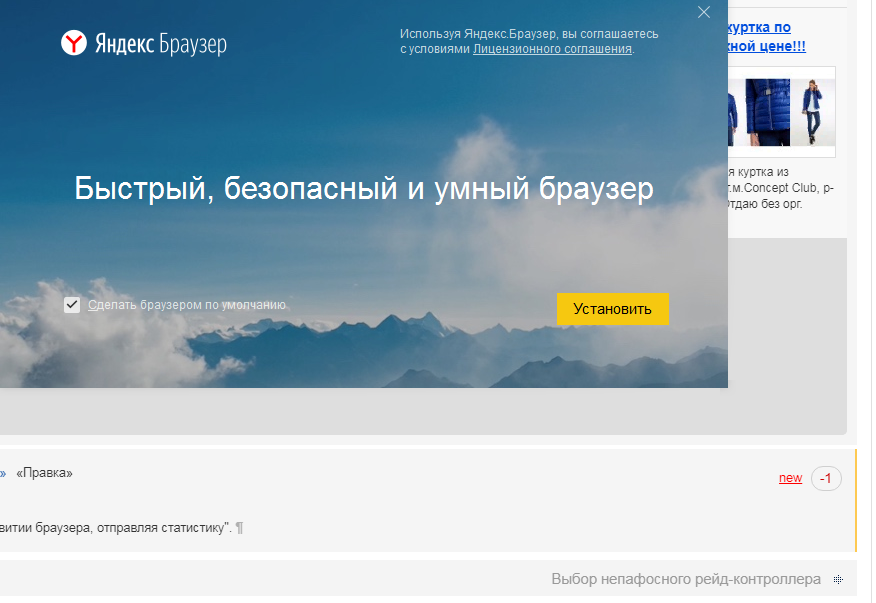The height and width of the screenshot is (603, 876).
Task: Click the "Яндекс Браузер" wordmark
Action: point(161,44)
